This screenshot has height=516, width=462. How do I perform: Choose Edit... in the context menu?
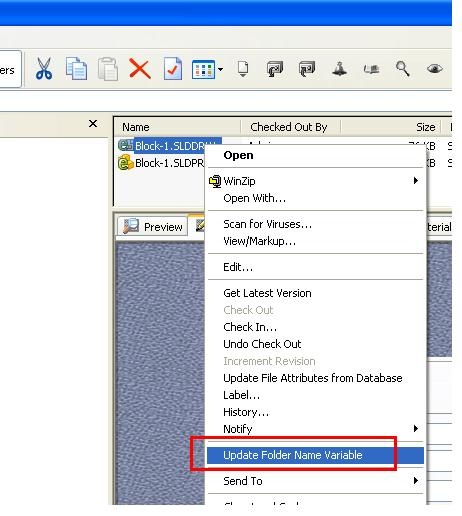tap(315, 267)
